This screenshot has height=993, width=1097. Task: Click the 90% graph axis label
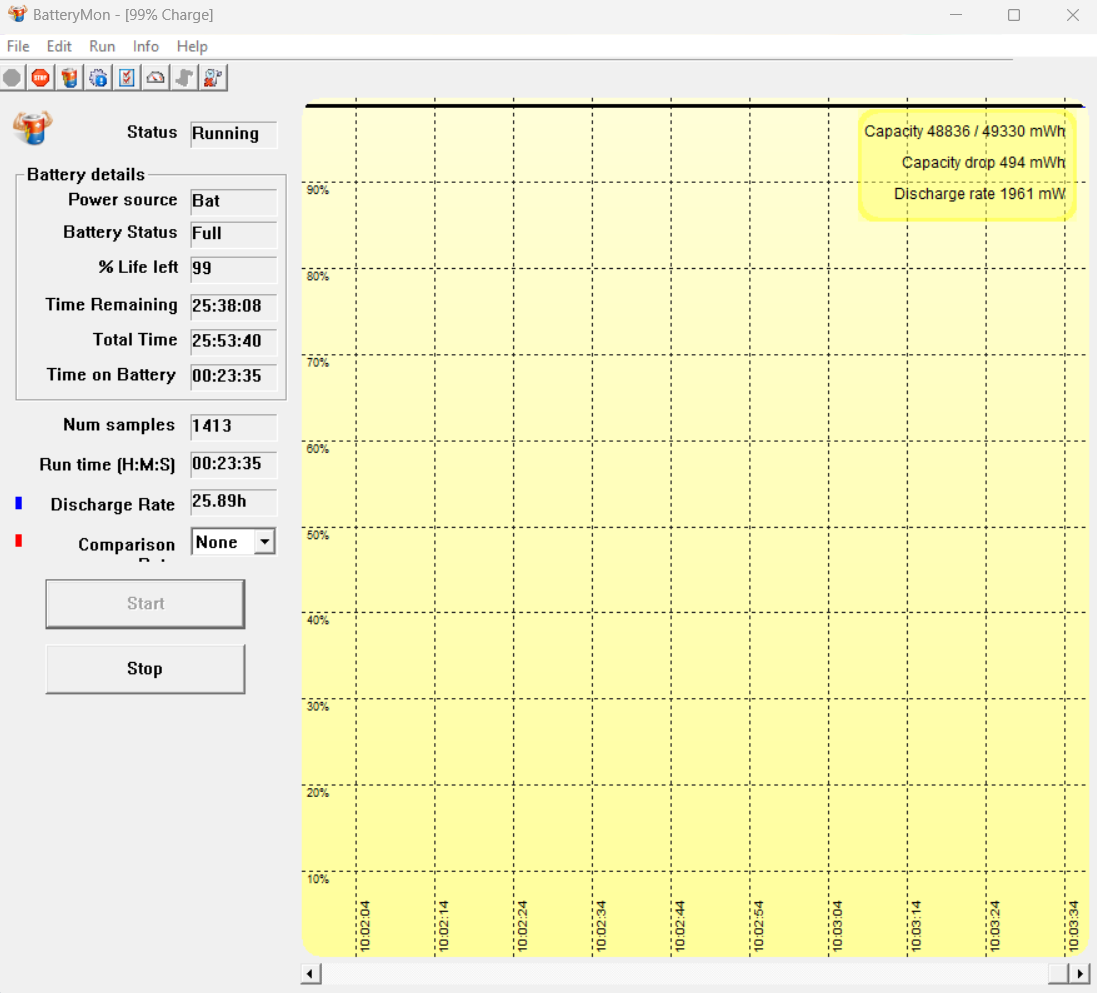[x=318, y=190]
